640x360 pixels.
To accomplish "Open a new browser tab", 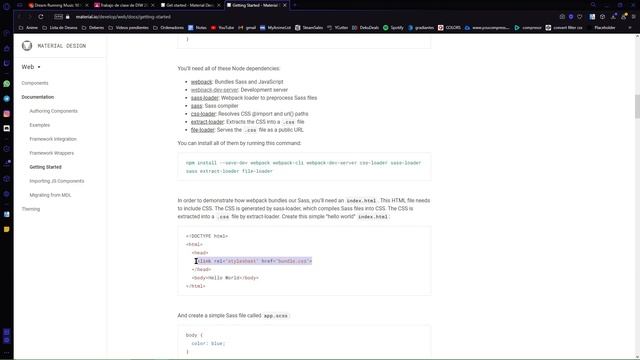I will click(x=295, y=5).
